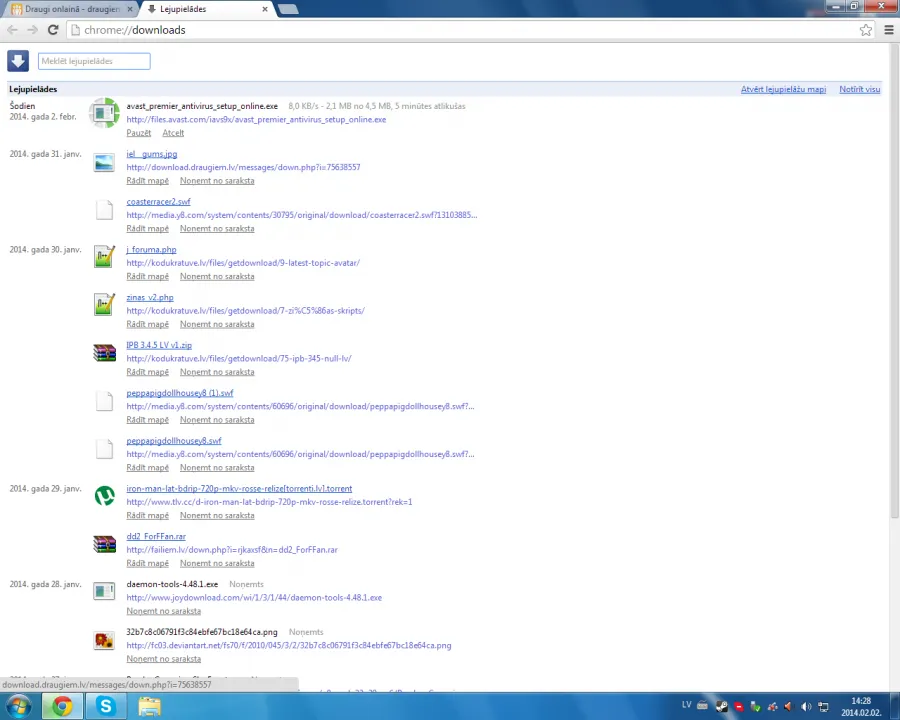Image resolution: width=900 pixels, height=720 pixels.
Task: Reload the page with the refresh button
Action: point(53,30)
